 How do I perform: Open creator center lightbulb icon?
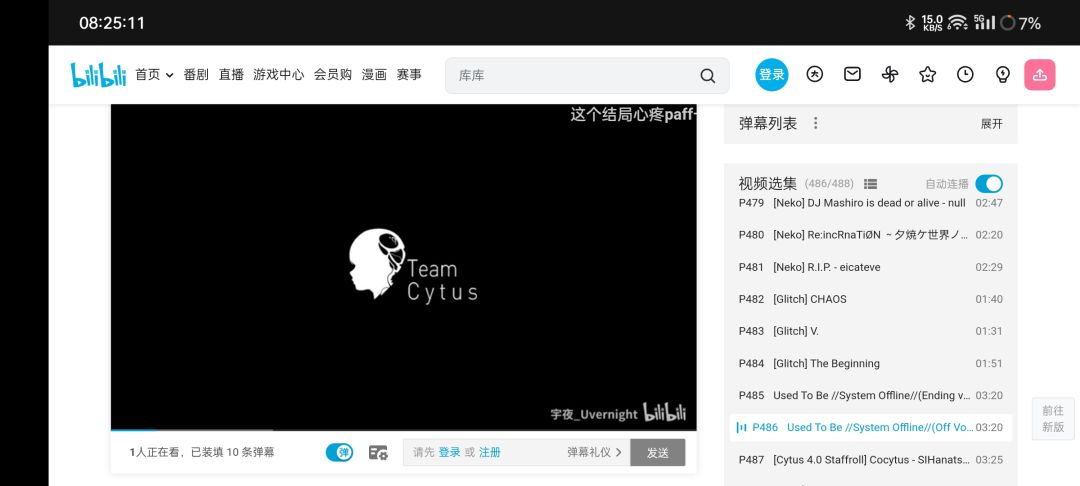click(x=1003, y=74)
